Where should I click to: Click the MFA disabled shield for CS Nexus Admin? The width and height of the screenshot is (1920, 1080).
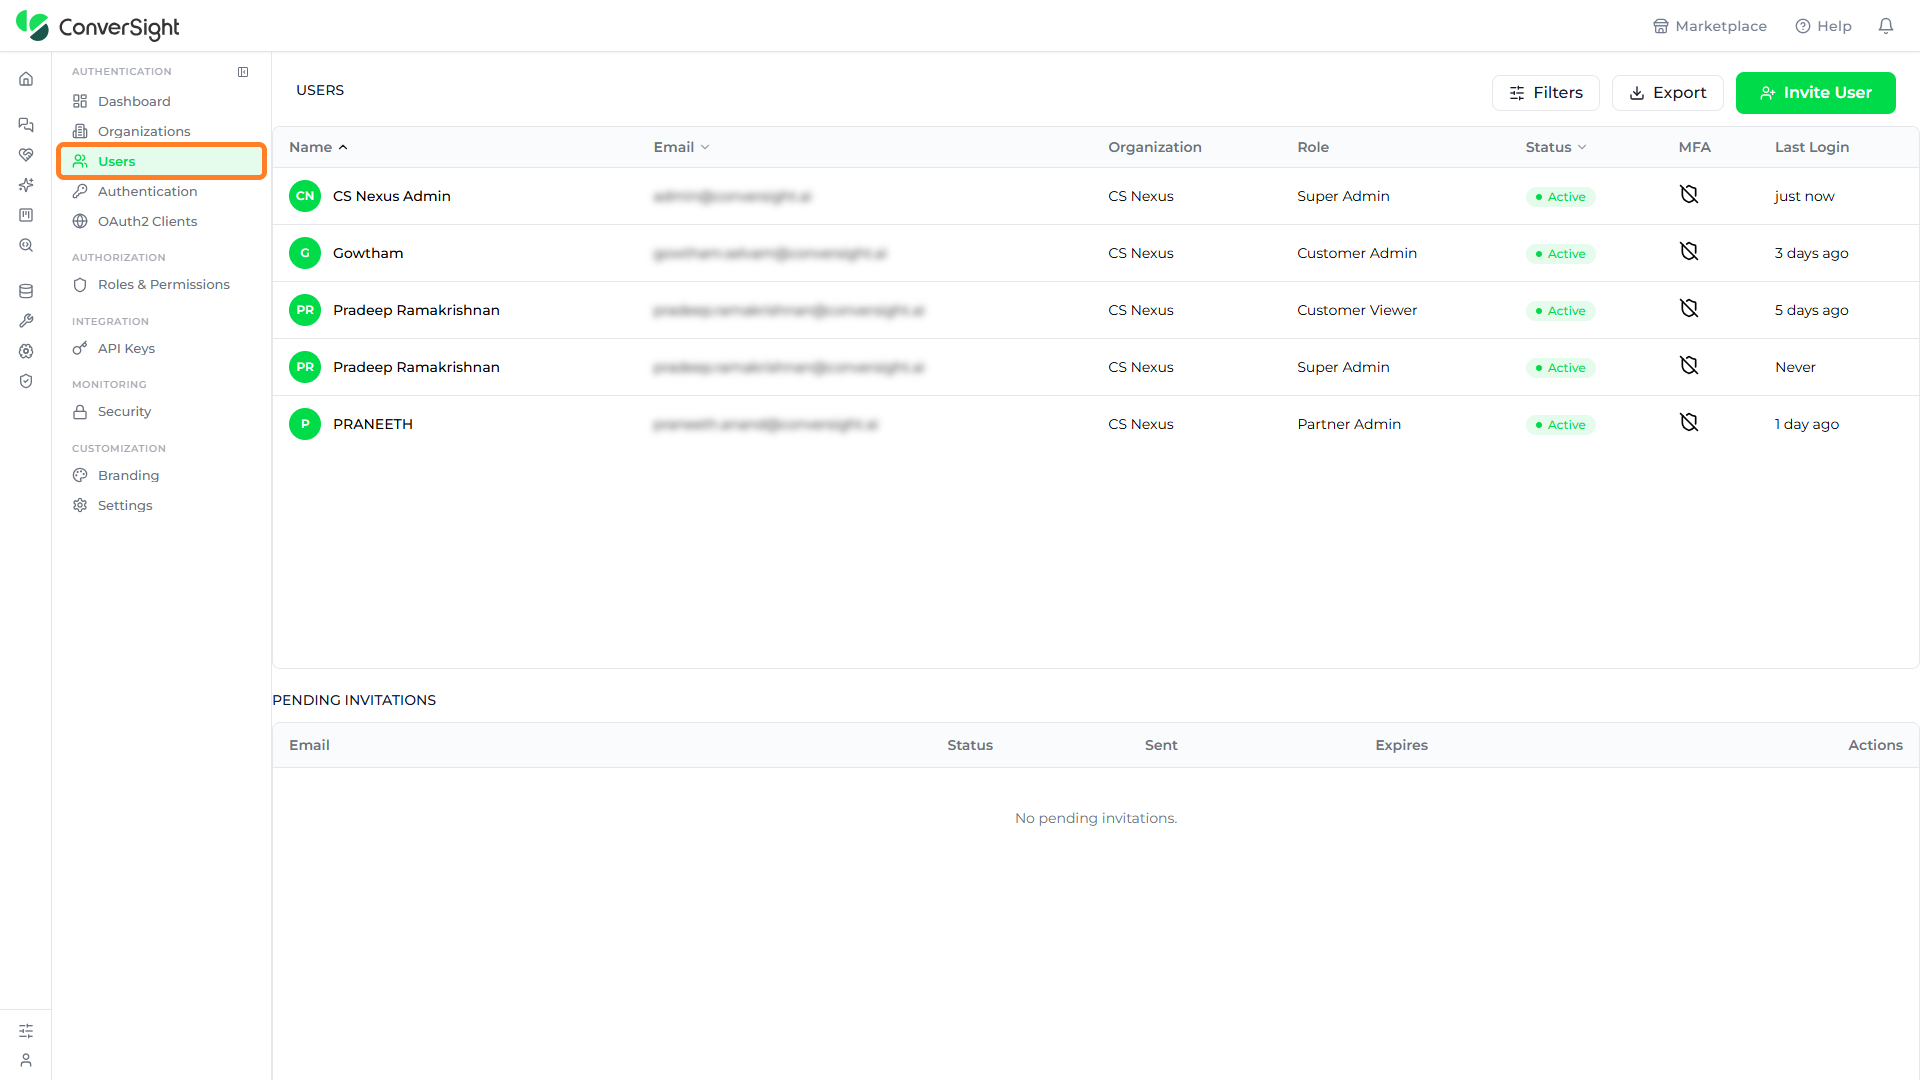coord(1689,195)
